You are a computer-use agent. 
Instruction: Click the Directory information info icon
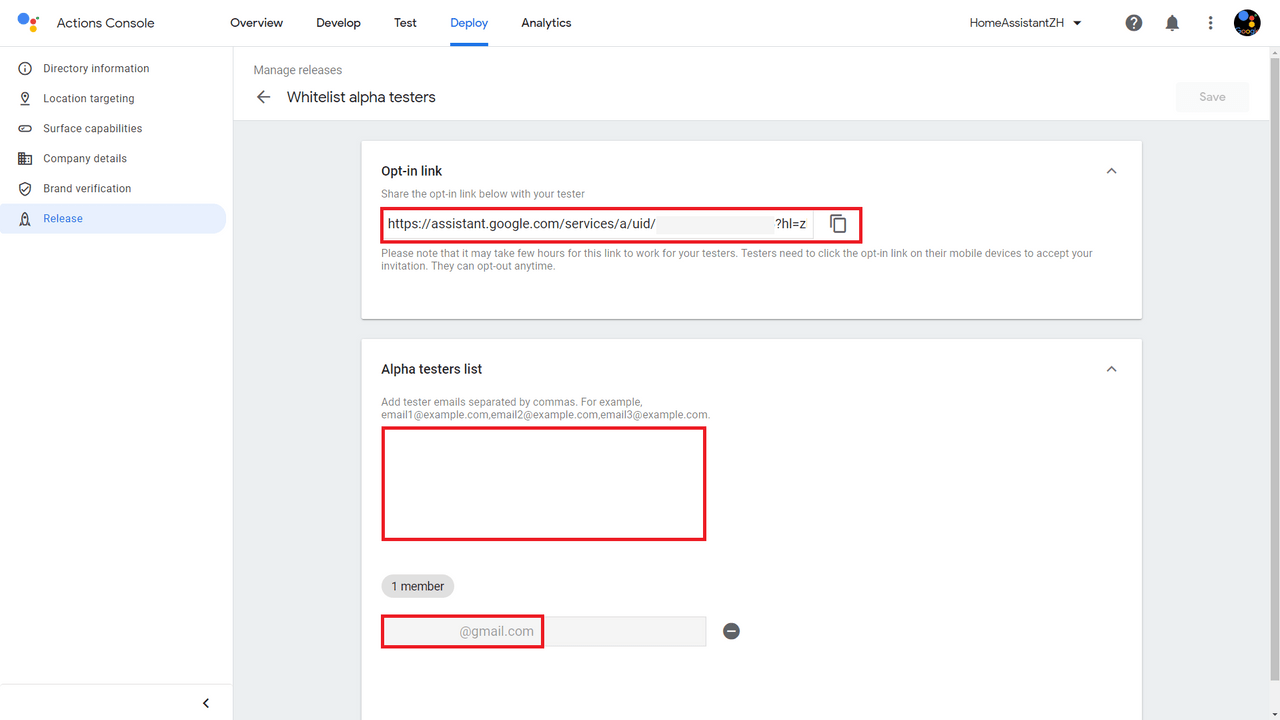[x=25, y=69]
